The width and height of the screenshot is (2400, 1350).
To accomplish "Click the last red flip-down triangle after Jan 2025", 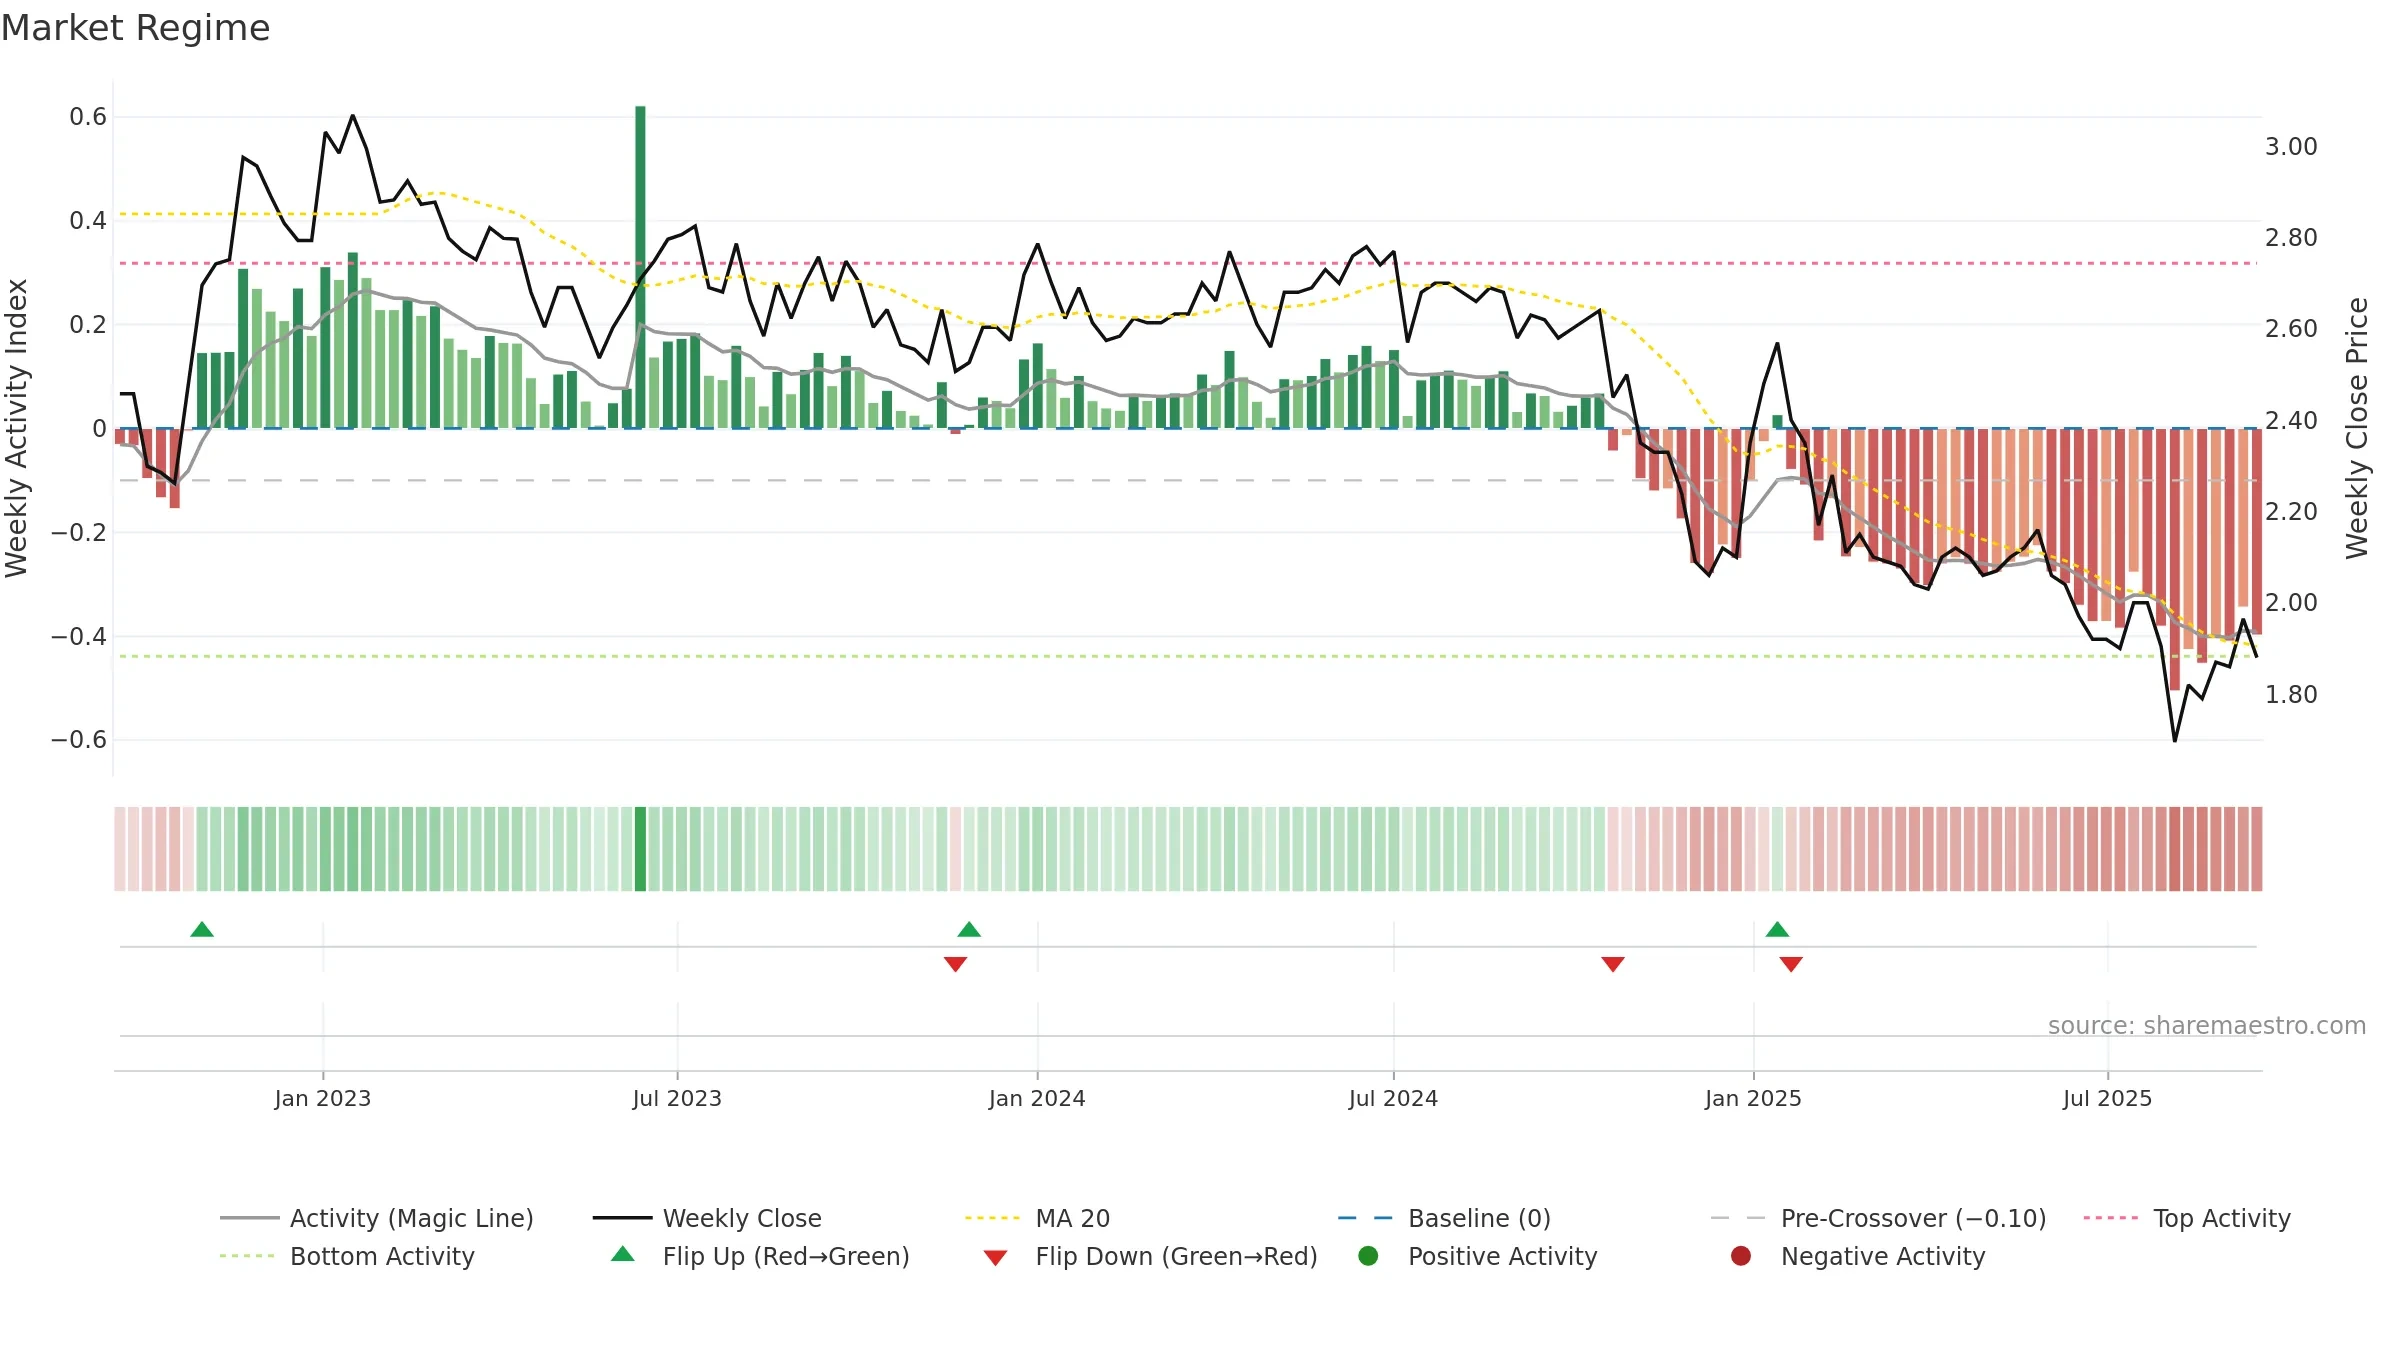I will point(1791,964).
